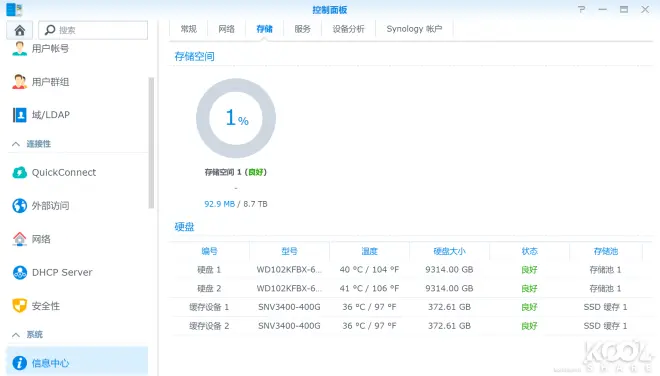The height and width of the screenshot is (376, 660).
Task: Sort by 存储池 column header
Action: pyautogui.click(x=606, y=251)
